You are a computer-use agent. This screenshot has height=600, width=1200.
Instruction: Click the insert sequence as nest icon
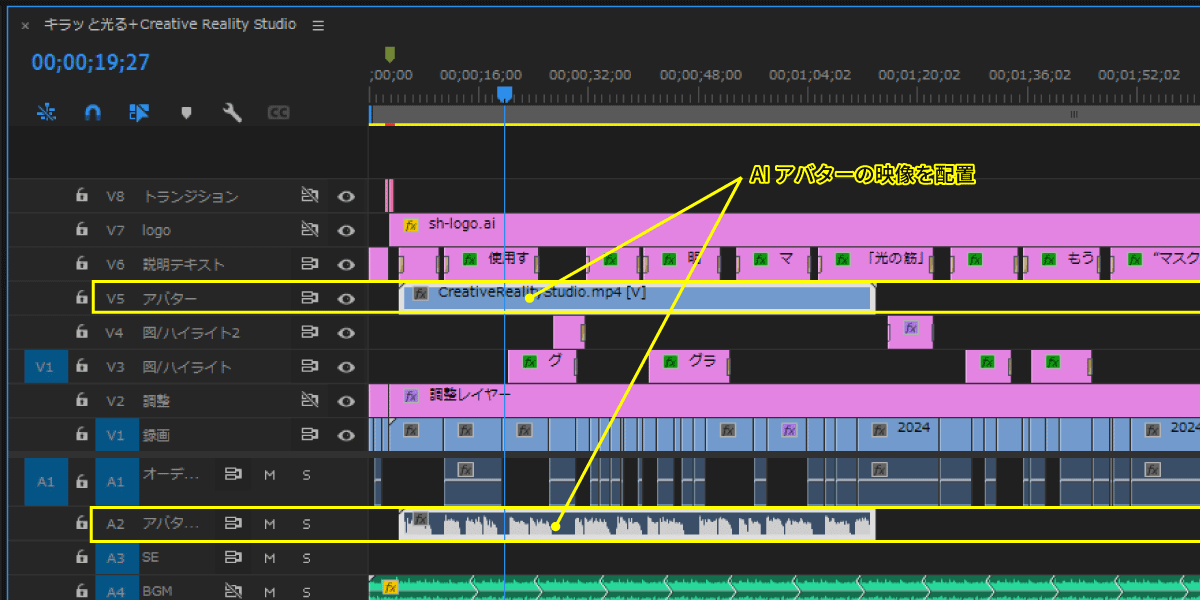click(x=46, y=113)
